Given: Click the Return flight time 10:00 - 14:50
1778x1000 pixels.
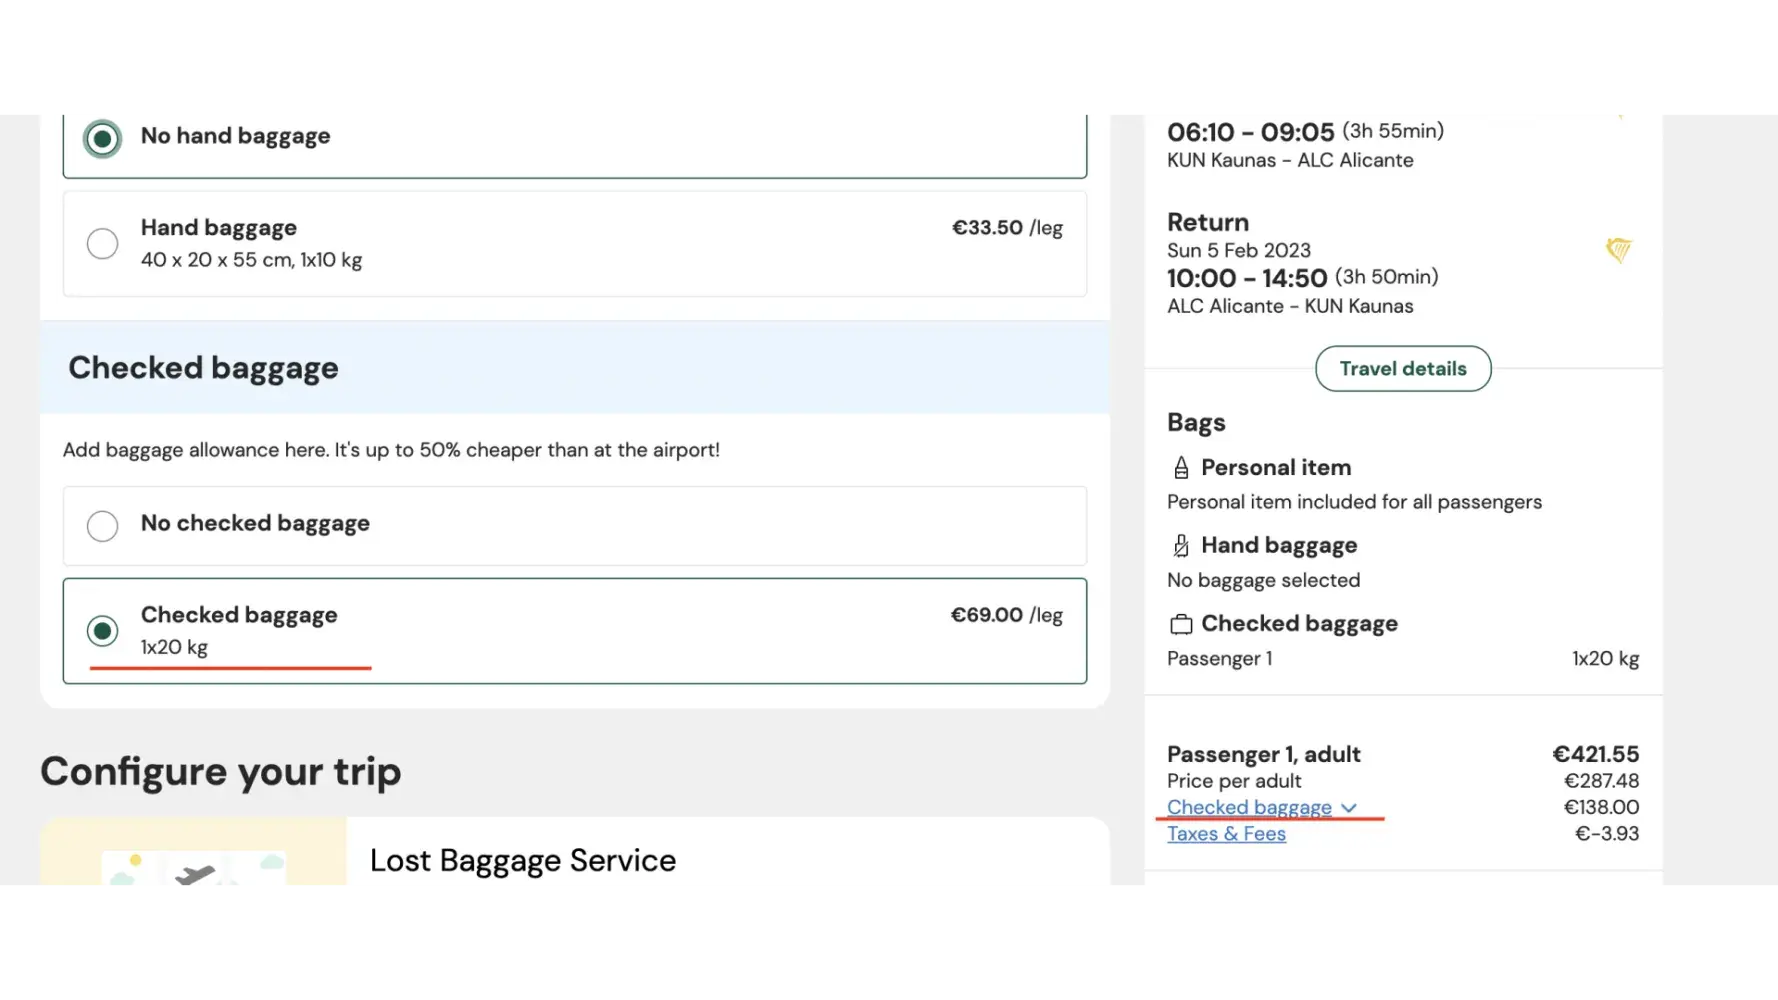Looking at the screenshot, I should 1246,278.
